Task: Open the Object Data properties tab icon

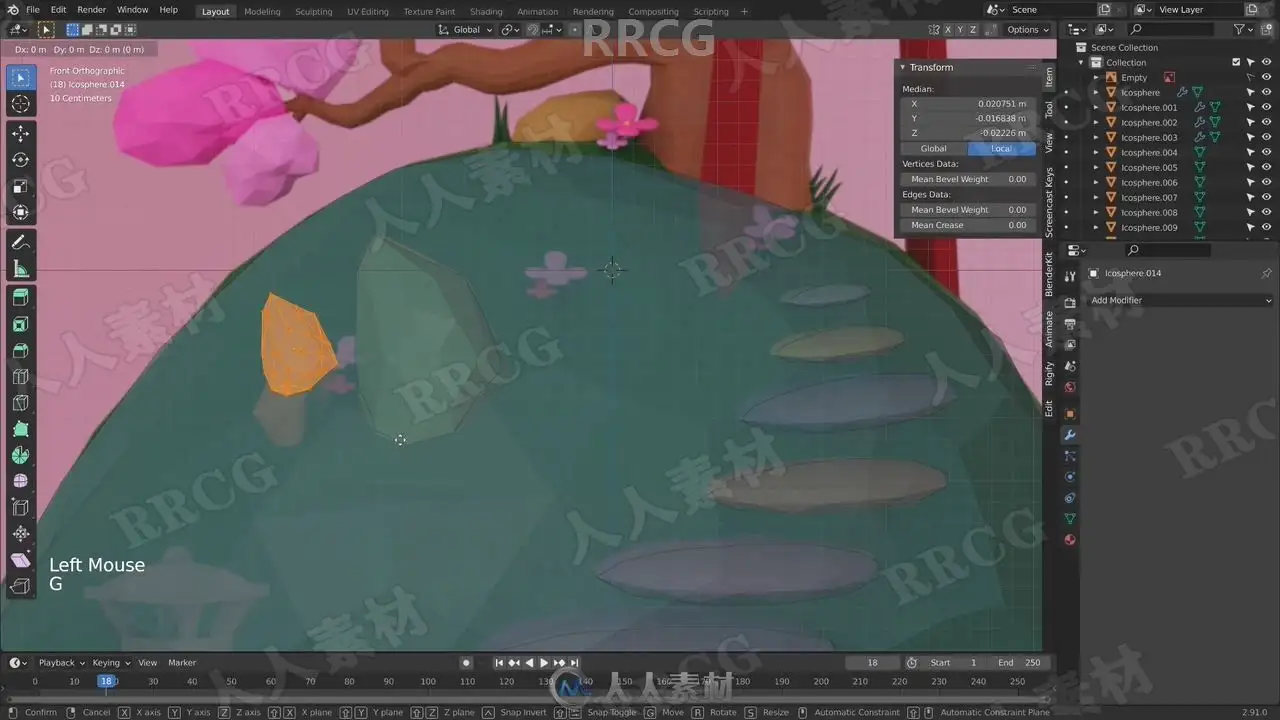Action: (1069, 519)
